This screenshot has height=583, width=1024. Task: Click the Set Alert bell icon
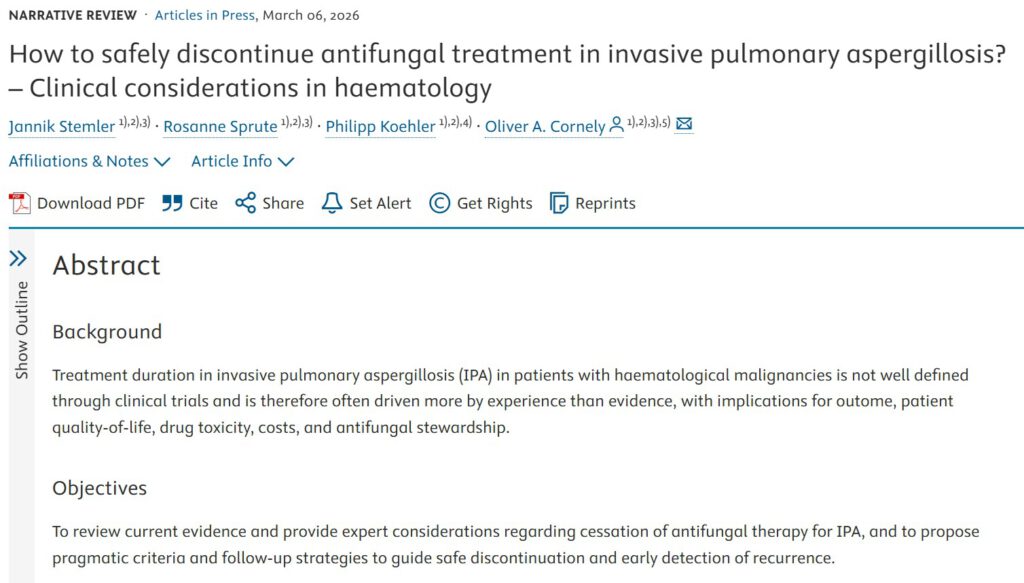[332, 203]
